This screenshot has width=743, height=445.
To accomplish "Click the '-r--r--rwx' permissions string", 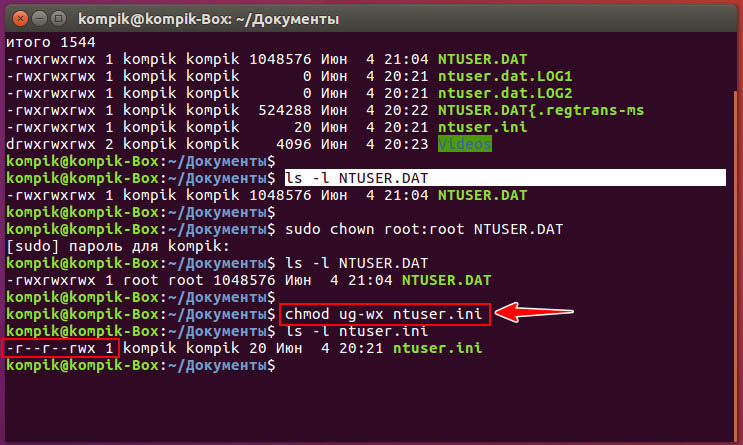I will [x=51, y=348].
